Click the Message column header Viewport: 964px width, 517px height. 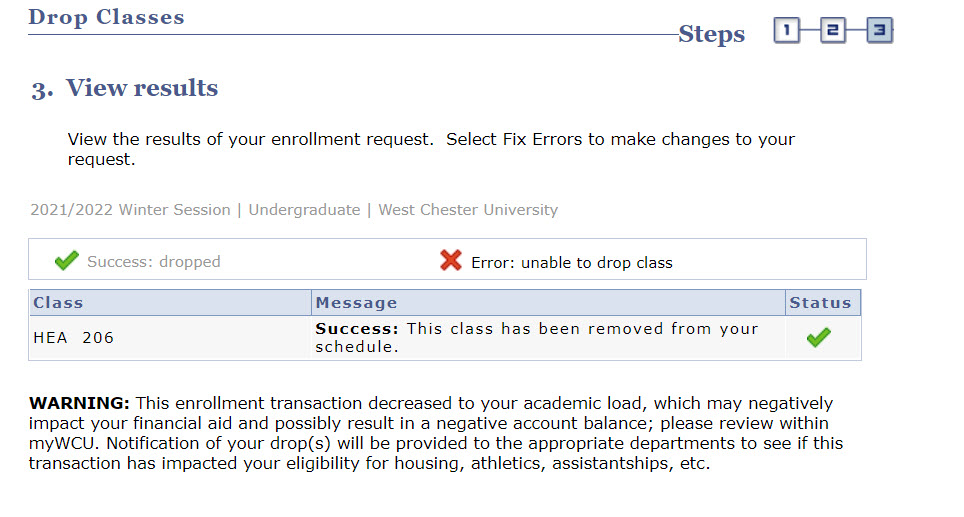356,303
